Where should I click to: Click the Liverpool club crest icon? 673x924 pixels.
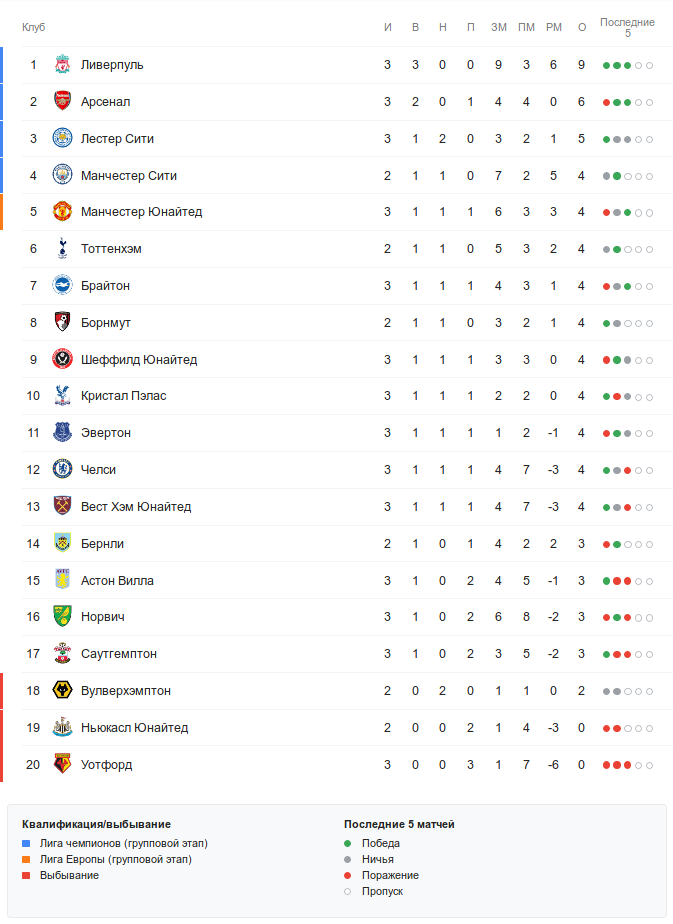click(x=63, y=65)
